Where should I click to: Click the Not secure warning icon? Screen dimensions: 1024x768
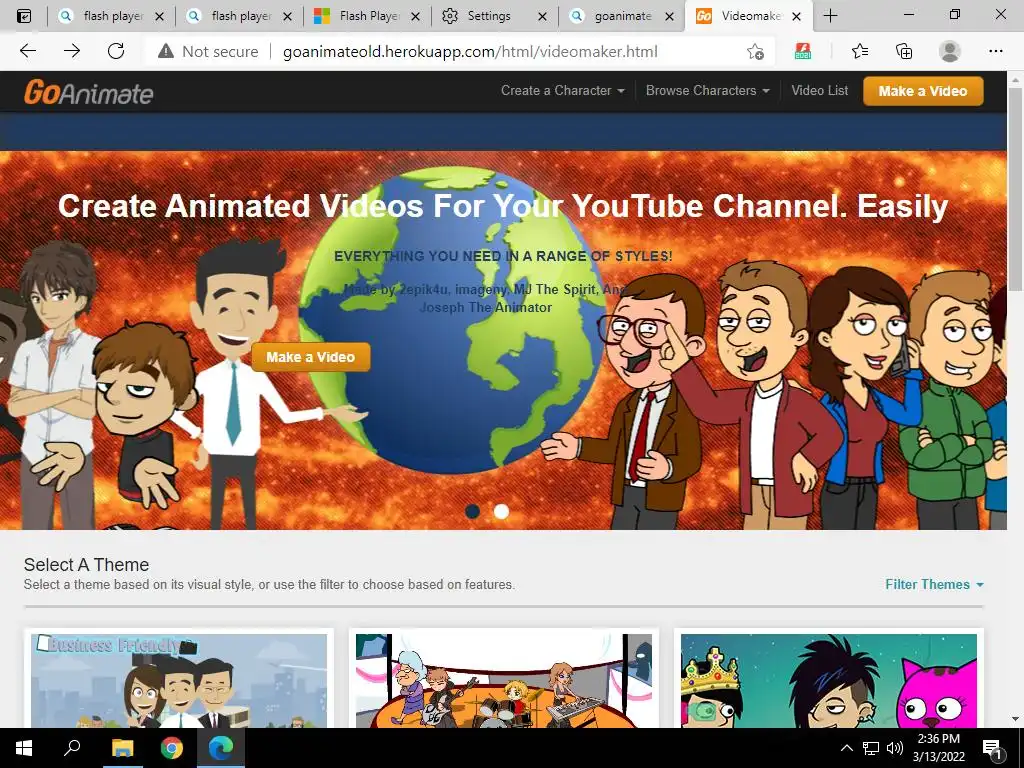click(166, 51)
